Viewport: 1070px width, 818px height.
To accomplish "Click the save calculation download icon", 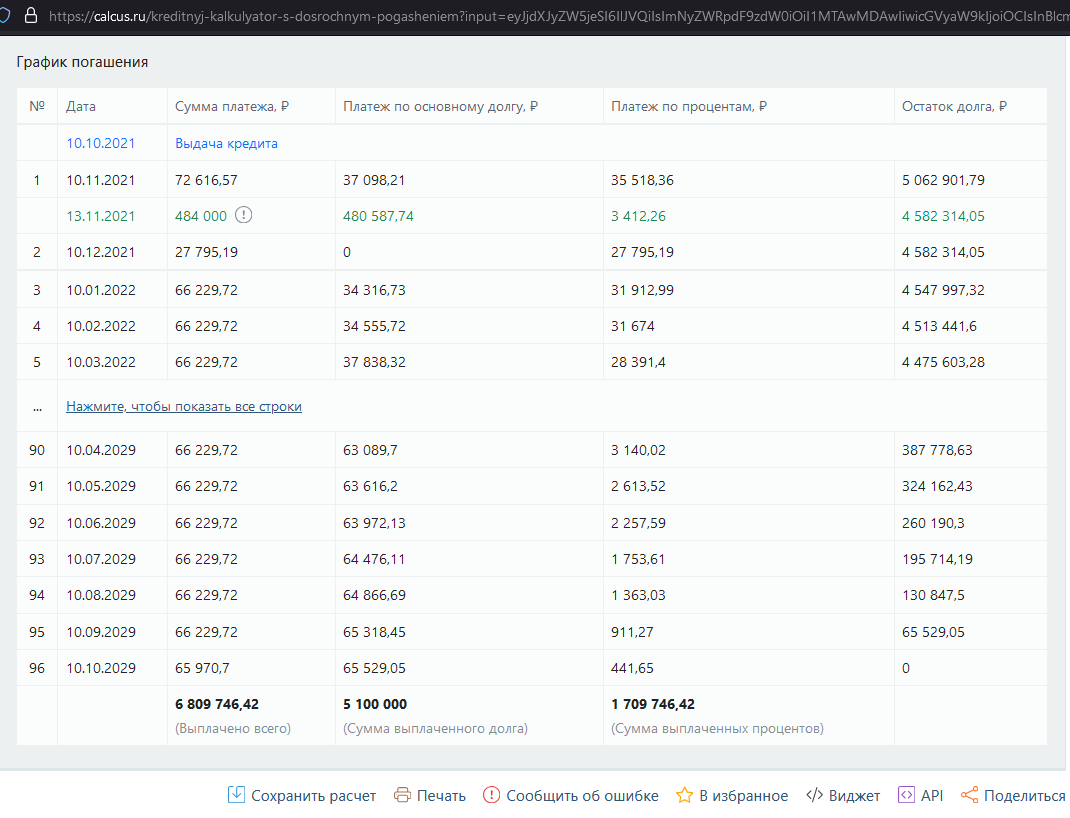I will [237, 795].
